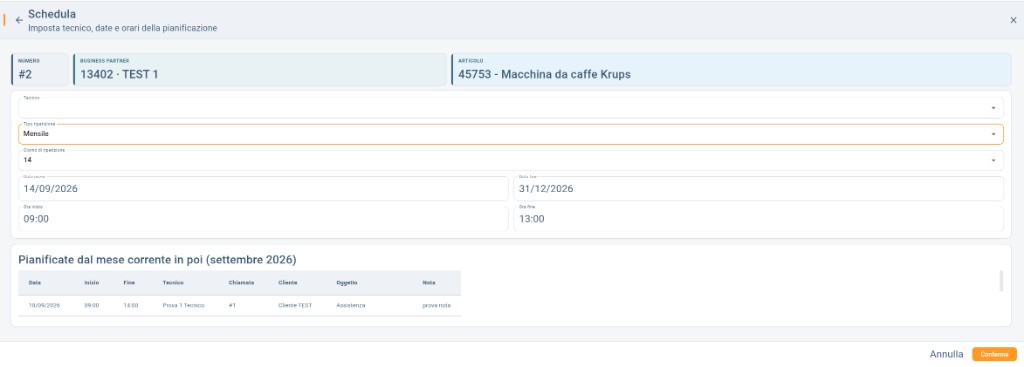The image size is (1024, 367).
Task: Click the cell Cliente TEST
Action: tap(295, 306)
